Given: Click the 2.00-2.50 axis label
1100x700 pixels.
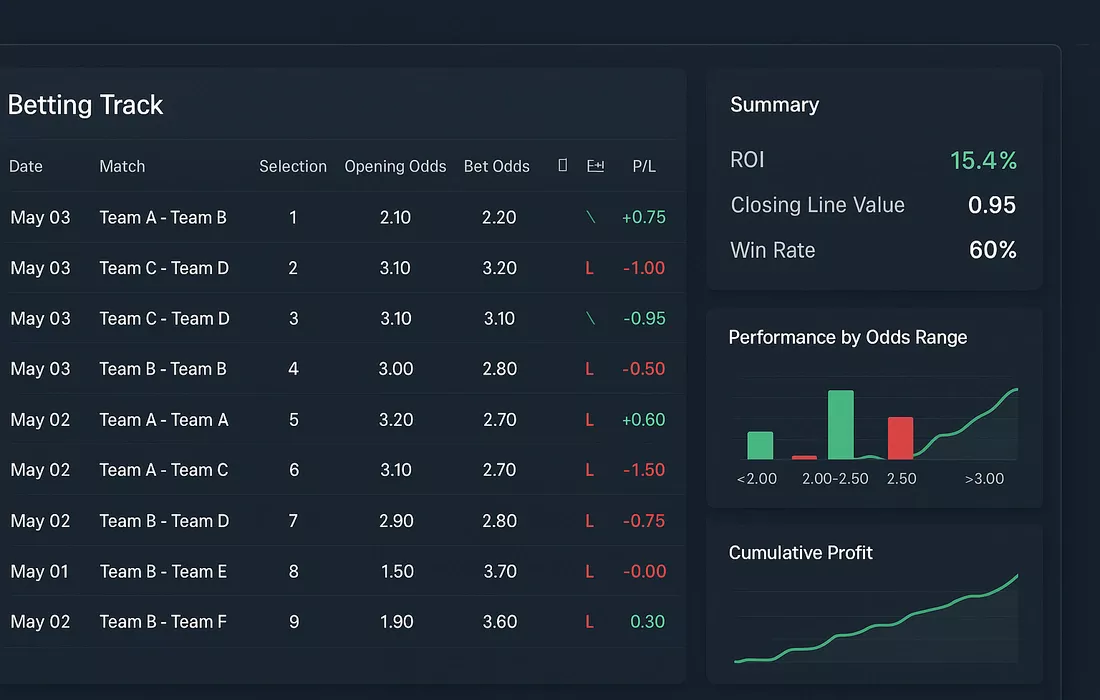Looking at the screenshot, I should (x=835, y=478).
